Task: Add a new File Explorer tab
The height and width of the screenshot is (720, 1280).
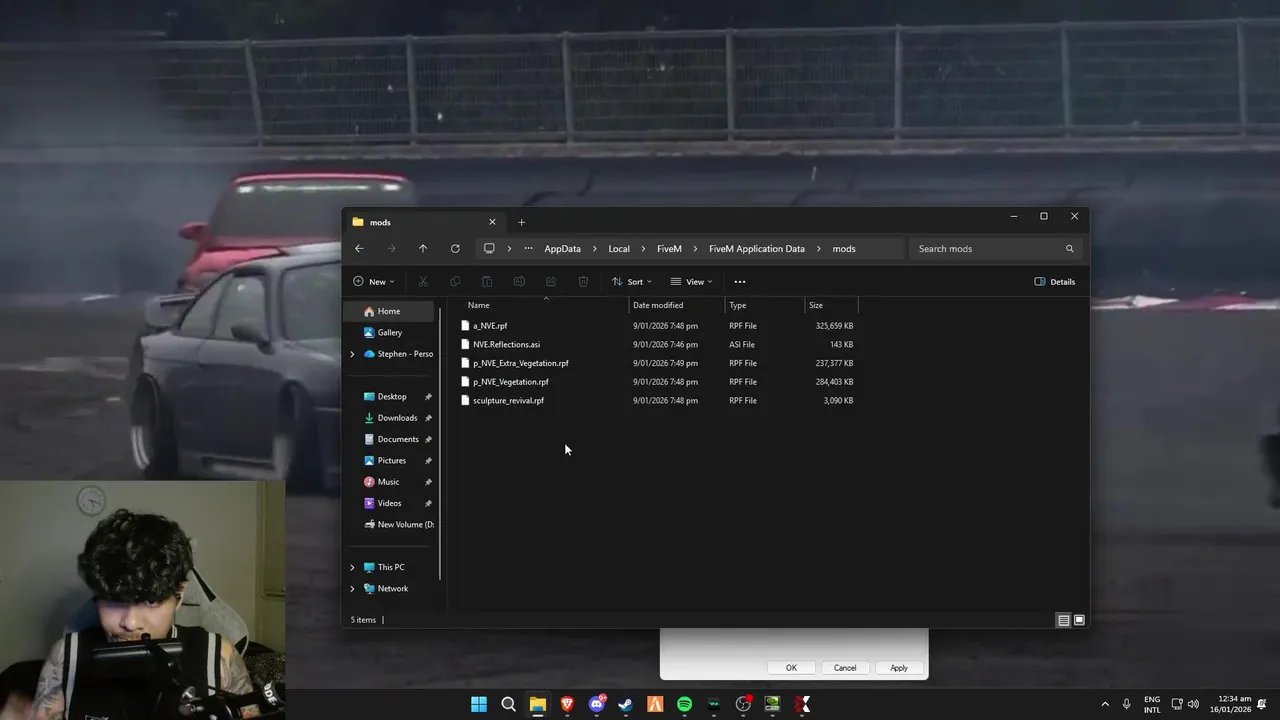Action: pos(521,222)
